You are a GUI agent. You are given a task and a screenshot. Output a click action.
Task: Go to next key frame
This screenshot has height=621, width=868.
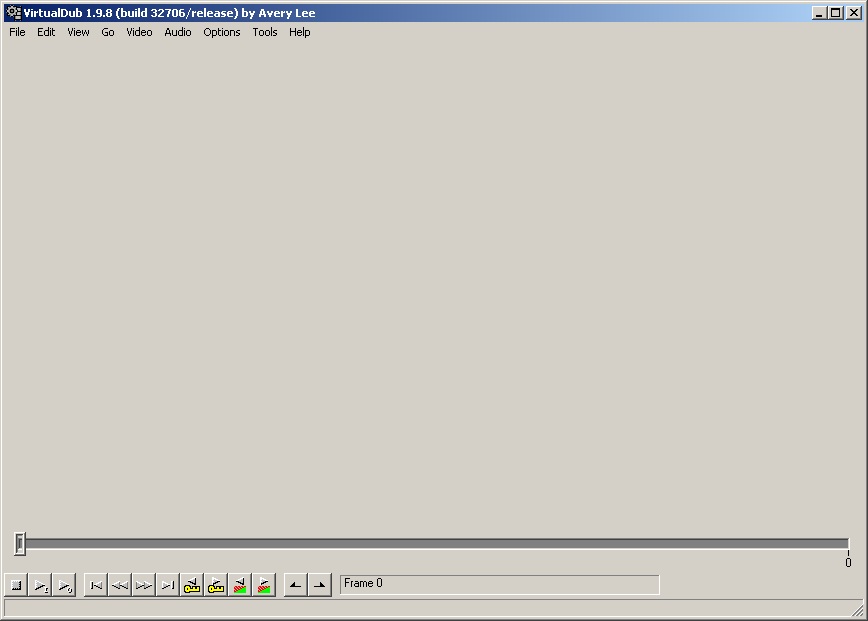tap(215, 585)
